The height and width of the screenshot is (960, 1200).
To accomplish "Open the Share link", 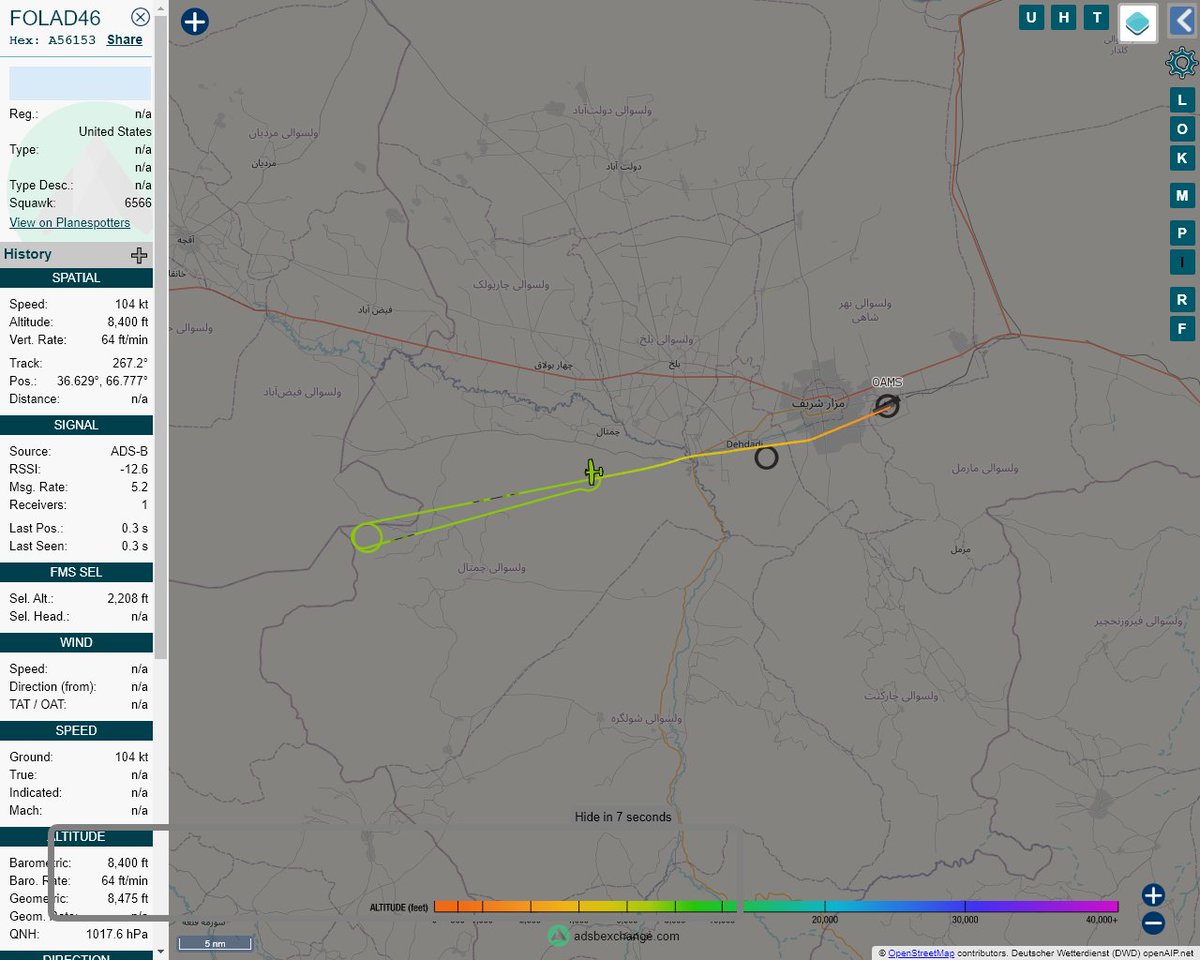I will click(124, 39).
